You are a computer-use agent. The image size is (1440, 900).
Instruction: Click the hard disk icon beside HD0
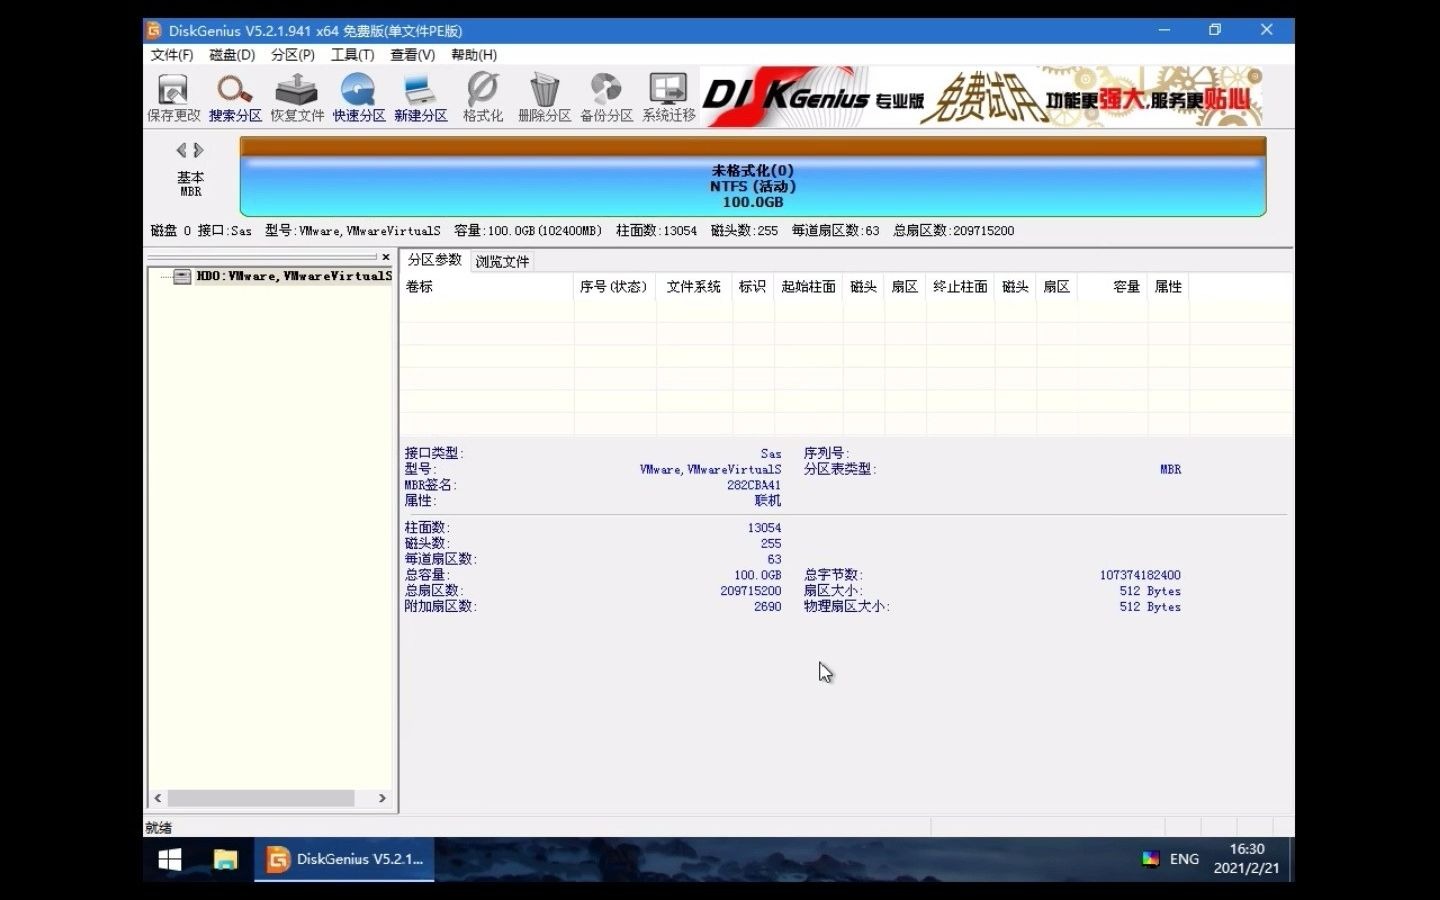click(x=182, y=277)
